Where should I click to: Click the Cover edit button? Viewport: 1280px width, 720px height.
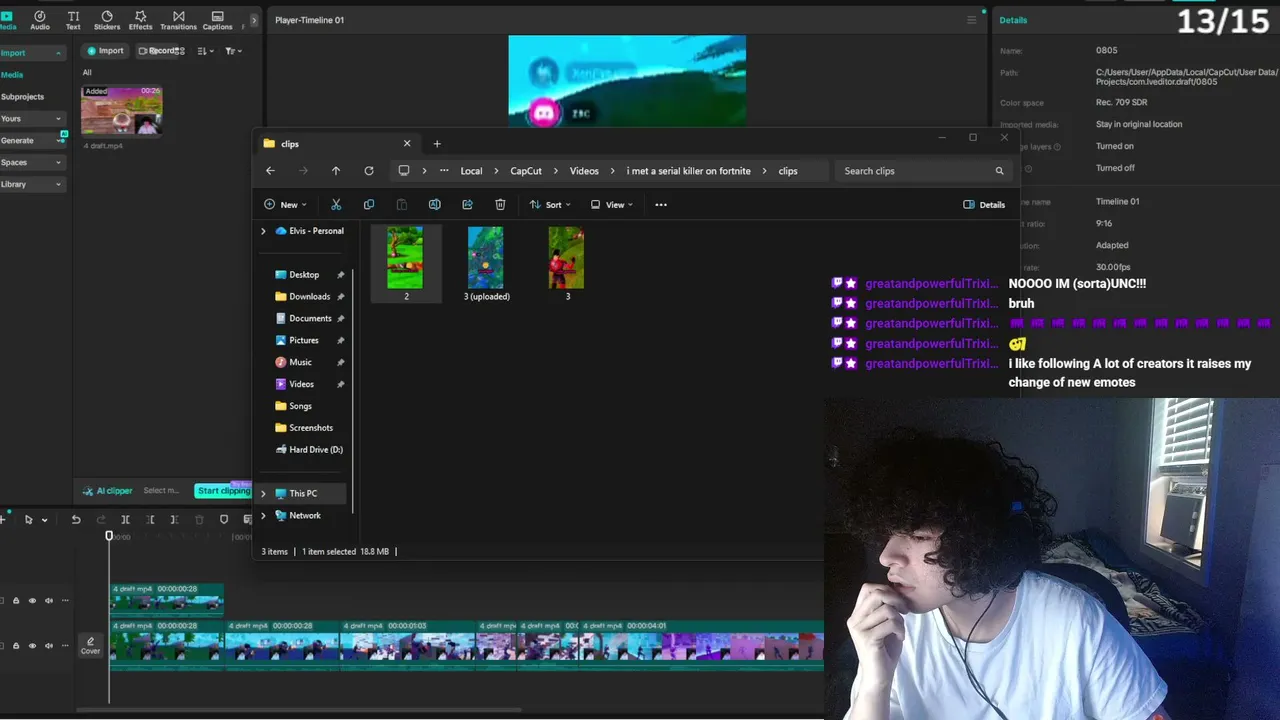90,646
